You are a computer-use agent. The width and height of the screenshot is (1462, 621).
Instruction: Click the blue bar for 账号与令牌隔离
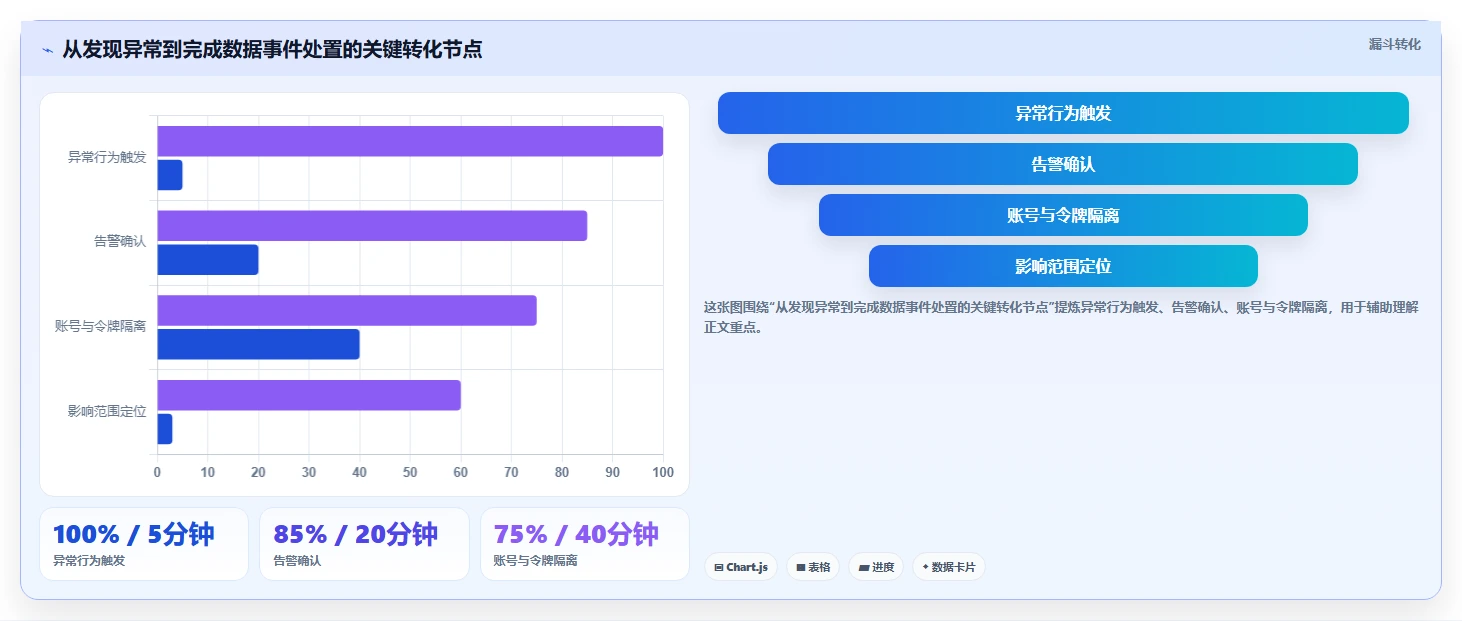pyautogui.click(x=258, y=344)
